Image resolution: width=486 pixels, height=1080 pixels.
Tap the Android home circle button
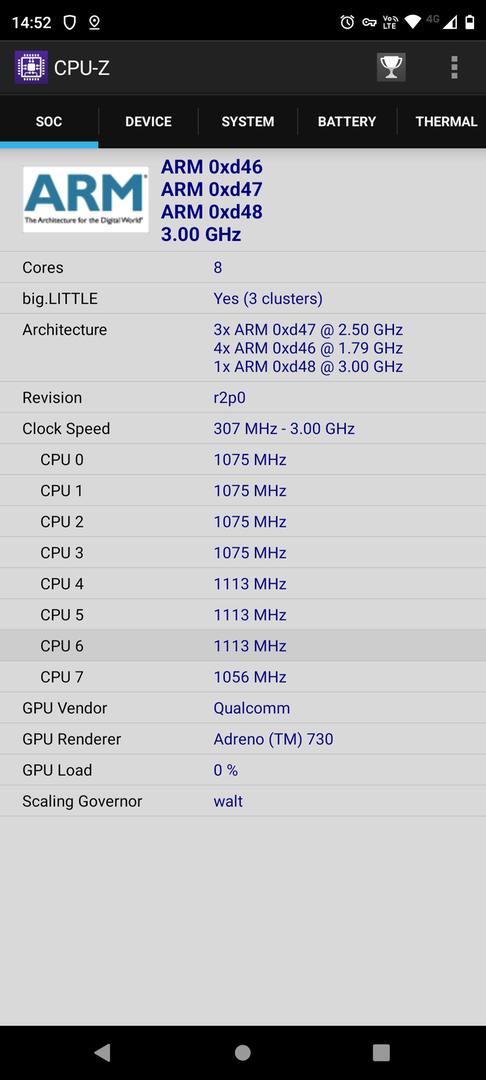242,1052
